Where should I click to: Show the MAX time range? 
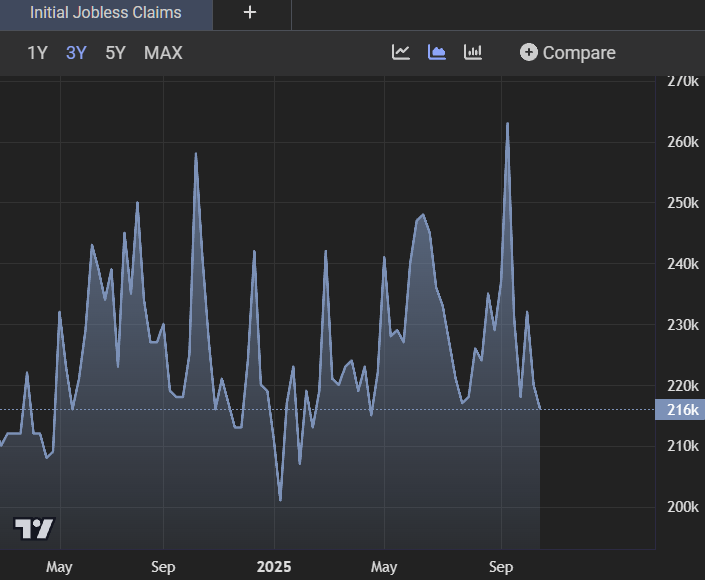pos(163,53)
